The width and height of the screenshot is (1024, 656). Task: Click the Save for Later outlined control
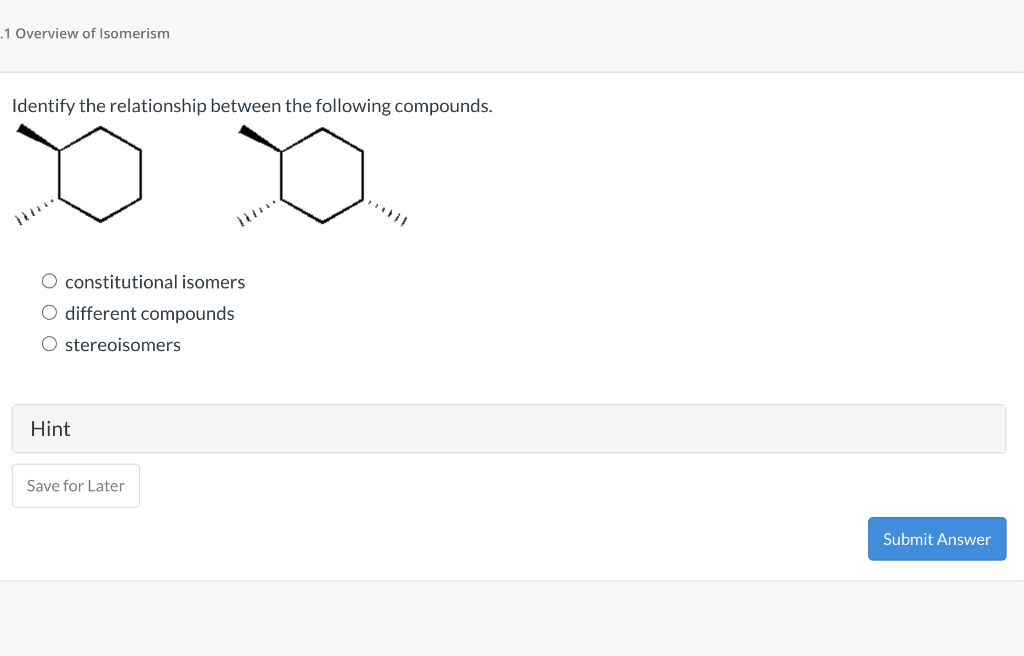[75, 485]
